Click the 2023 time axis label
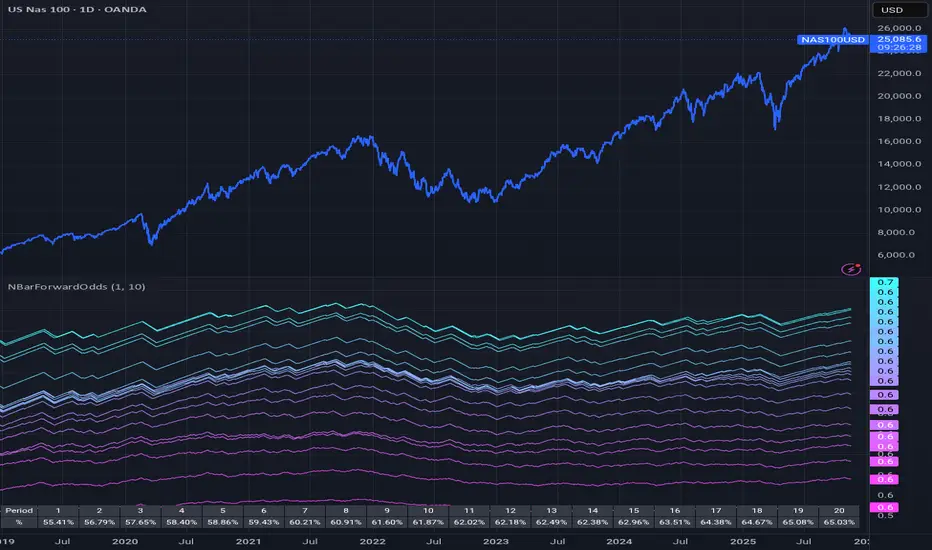Screen dimensions: 932x550 tap(496, 541)
